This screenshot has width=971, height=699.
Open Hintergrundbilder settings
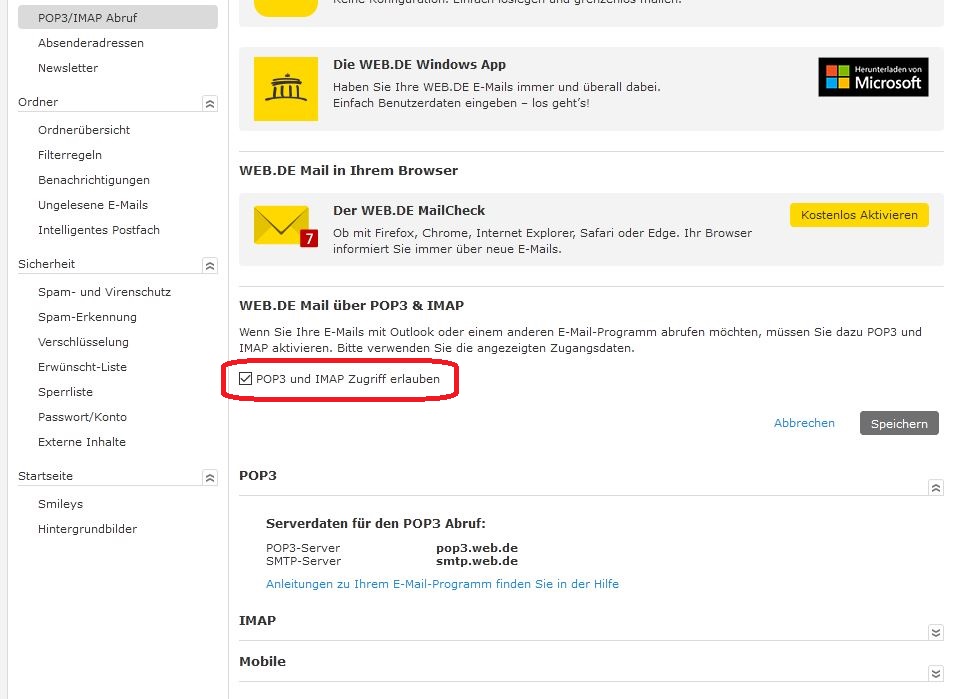click(87, 529)
